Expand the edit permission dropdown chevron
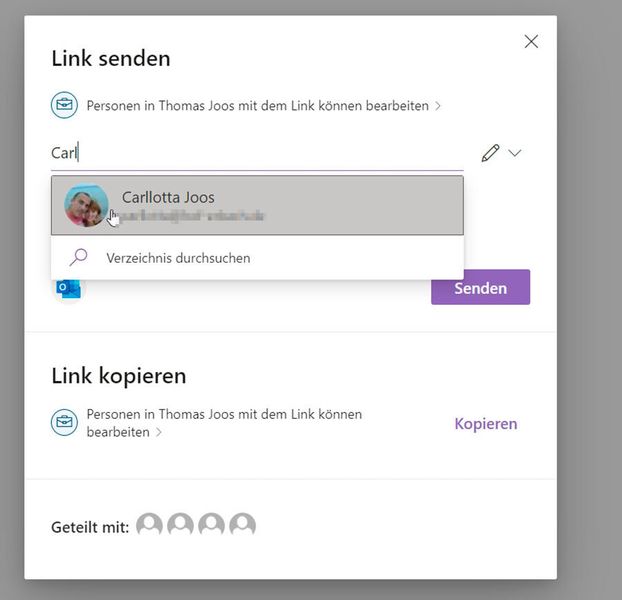The image size is (622, 600). (515, 153)
